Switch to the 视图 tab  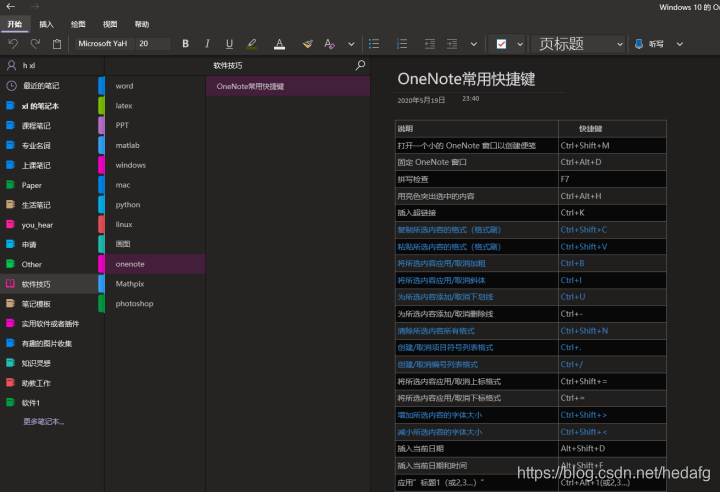coord(110,24)
